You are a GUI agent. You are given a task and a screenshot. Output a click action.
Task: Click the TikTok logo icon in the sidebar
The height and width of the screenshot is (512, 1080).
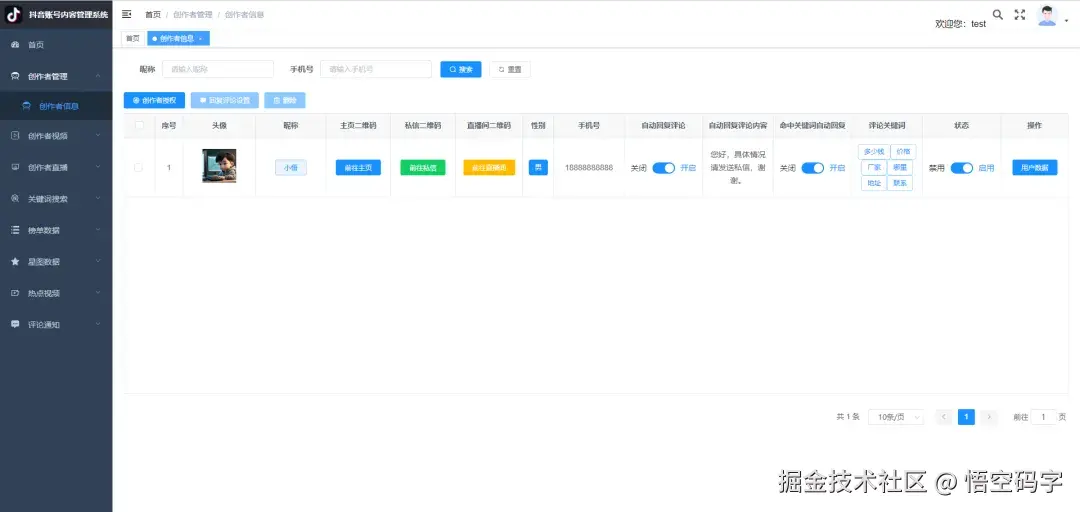14,14
